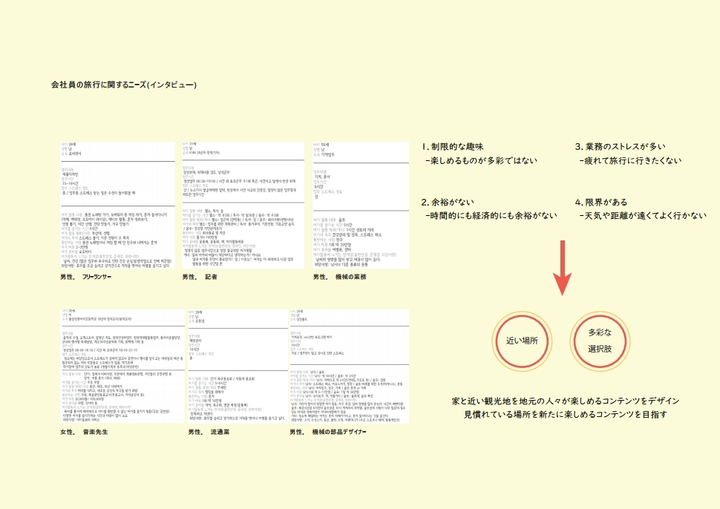Select the line 疲れて旅行に行きたくない
Viewport: 720px width, 509px height.
(630, 161)
